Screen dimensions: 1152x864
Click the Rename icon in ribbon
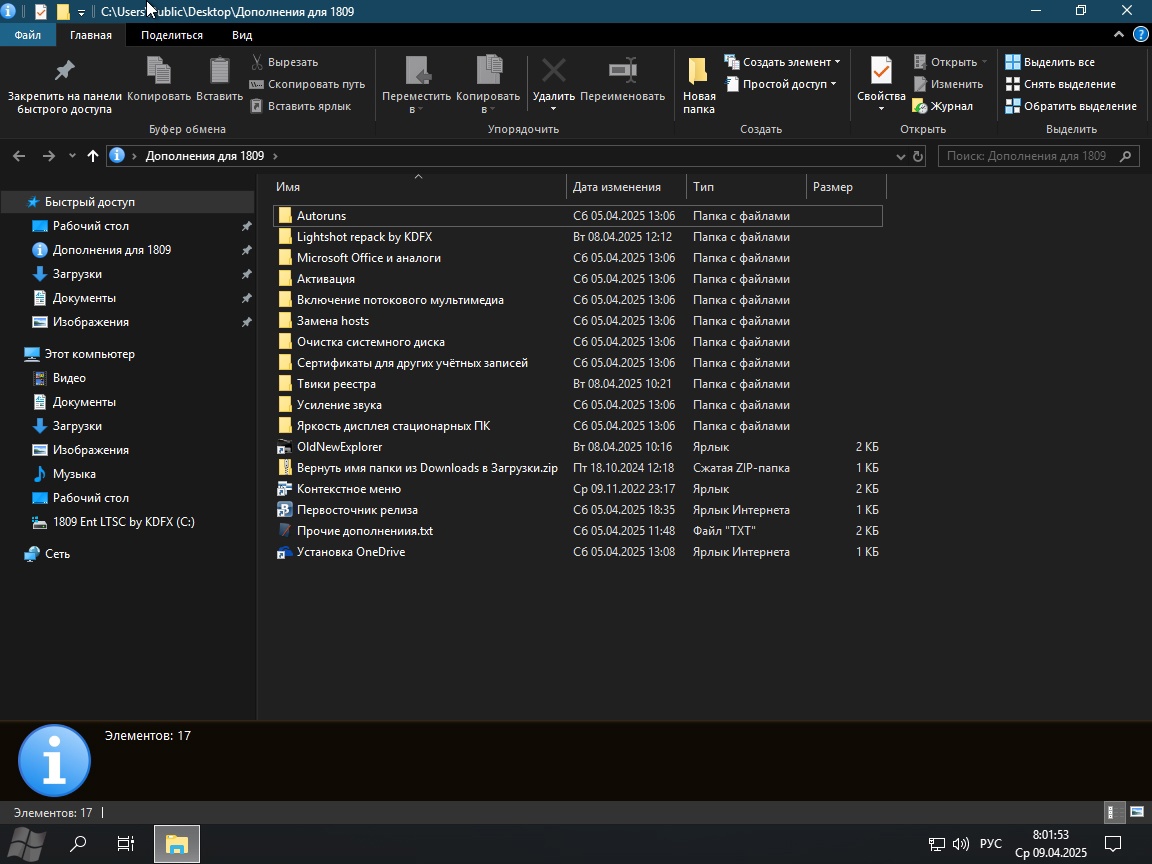pyautogui.click(x=622, y=72)
